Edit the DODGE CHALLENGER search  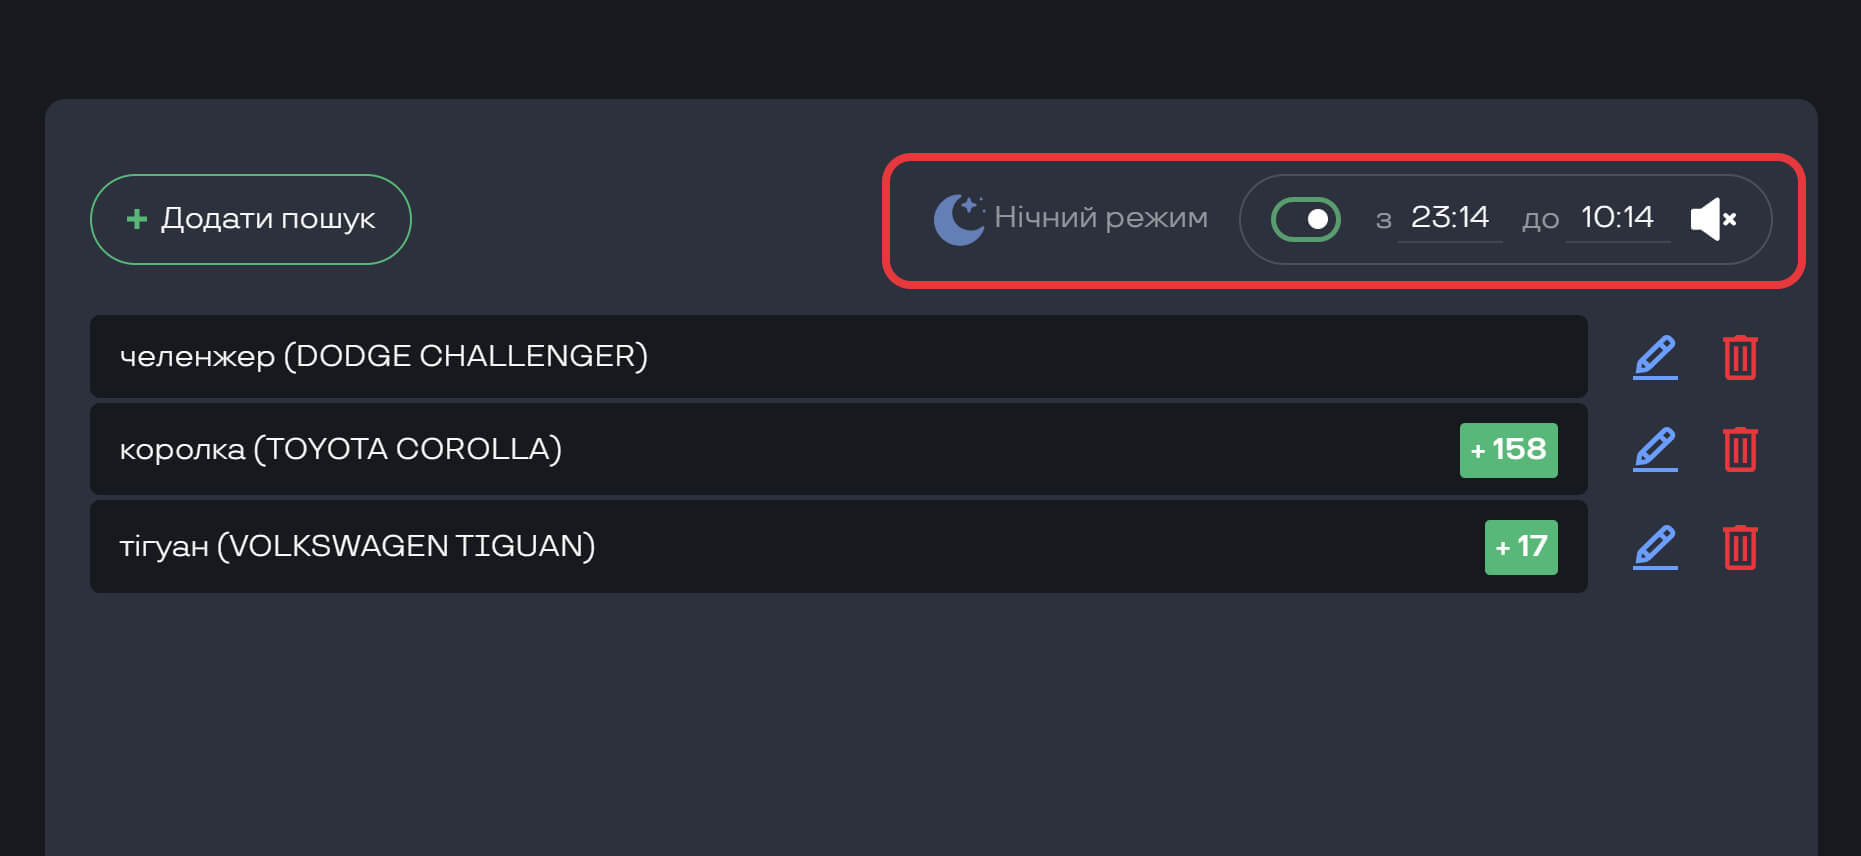click(x=1655, y=357)
